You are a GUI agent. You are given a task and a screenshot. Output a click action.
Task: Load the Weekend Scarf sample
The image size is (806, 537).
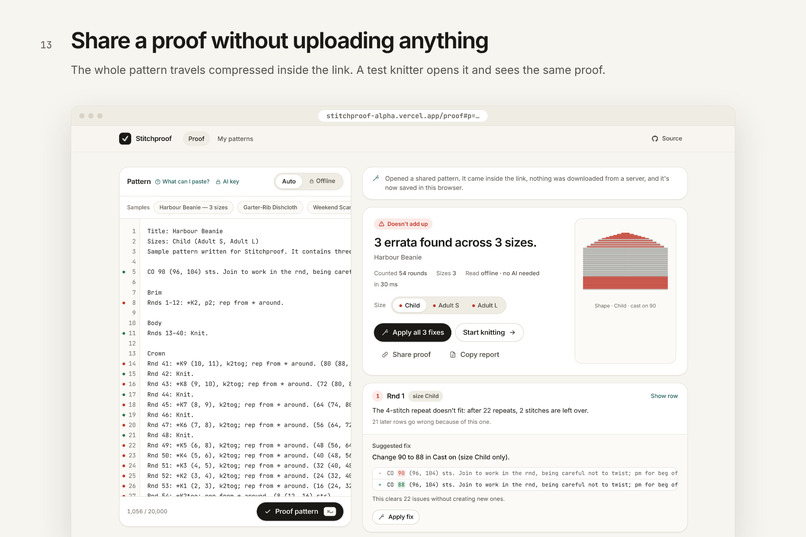point(329,208)
